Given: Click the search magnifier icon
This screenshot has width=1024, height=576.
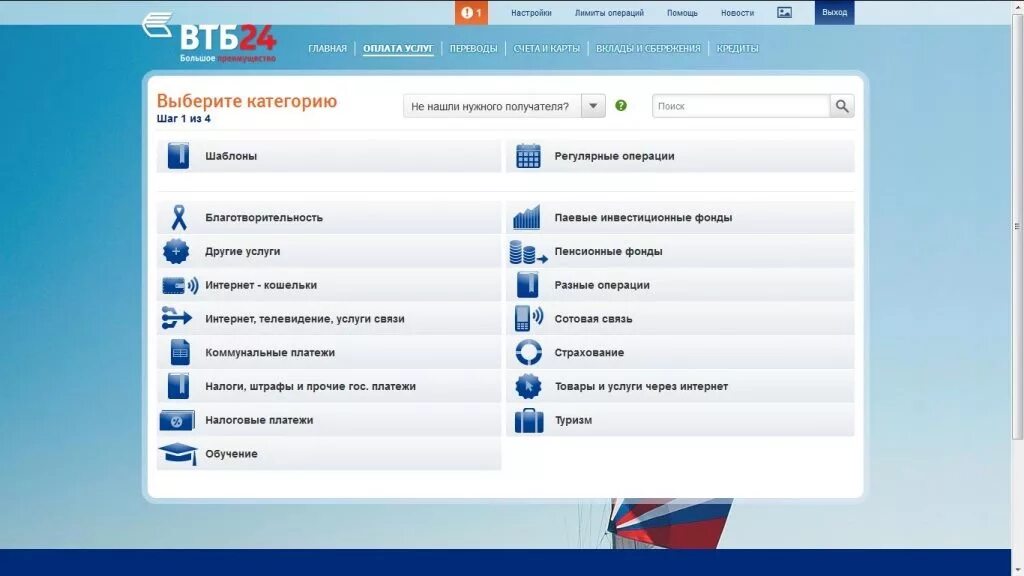Looking at the screenshot, I should tap(840, 105).
